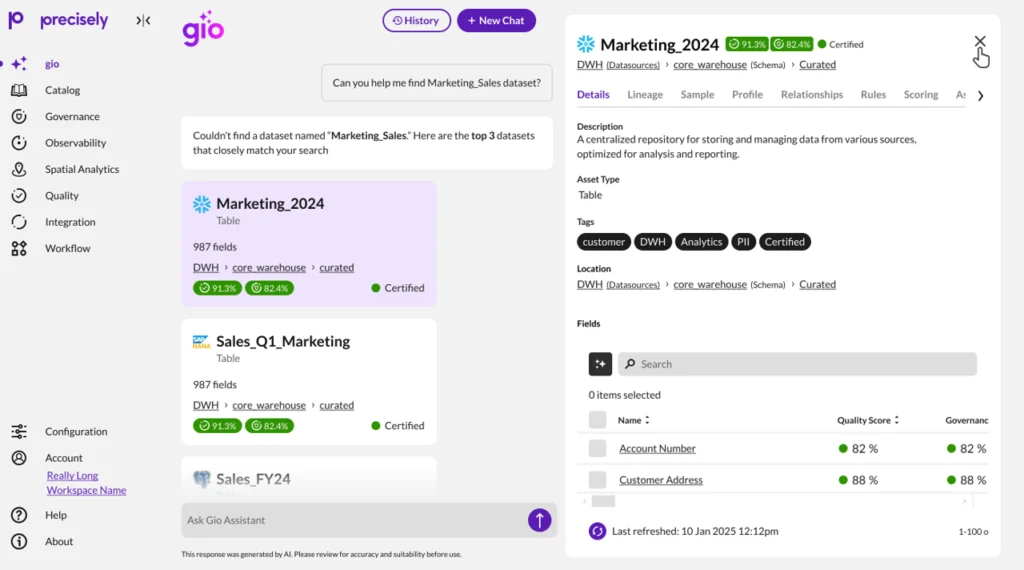The width and height of the screenshot is (1024, 570).
Task: Open the Spatial Analytics sidebar icon
Action: pos(19,169)
